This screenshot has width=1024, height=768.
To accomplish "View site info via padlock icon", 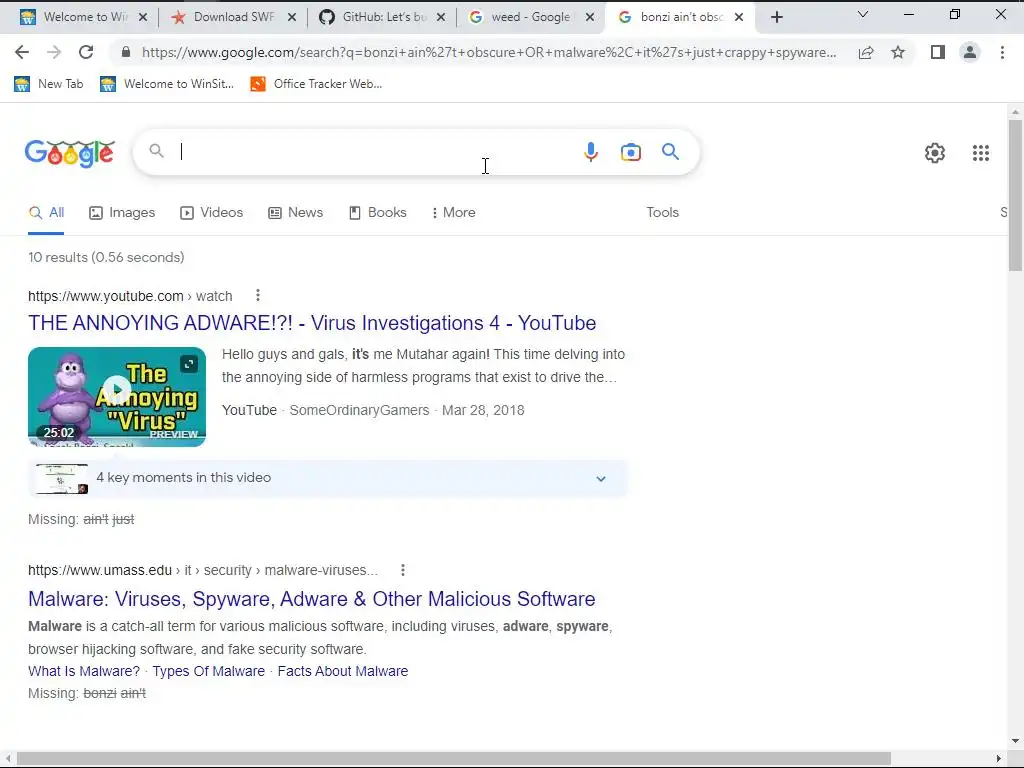I will (x=126, y=52).
